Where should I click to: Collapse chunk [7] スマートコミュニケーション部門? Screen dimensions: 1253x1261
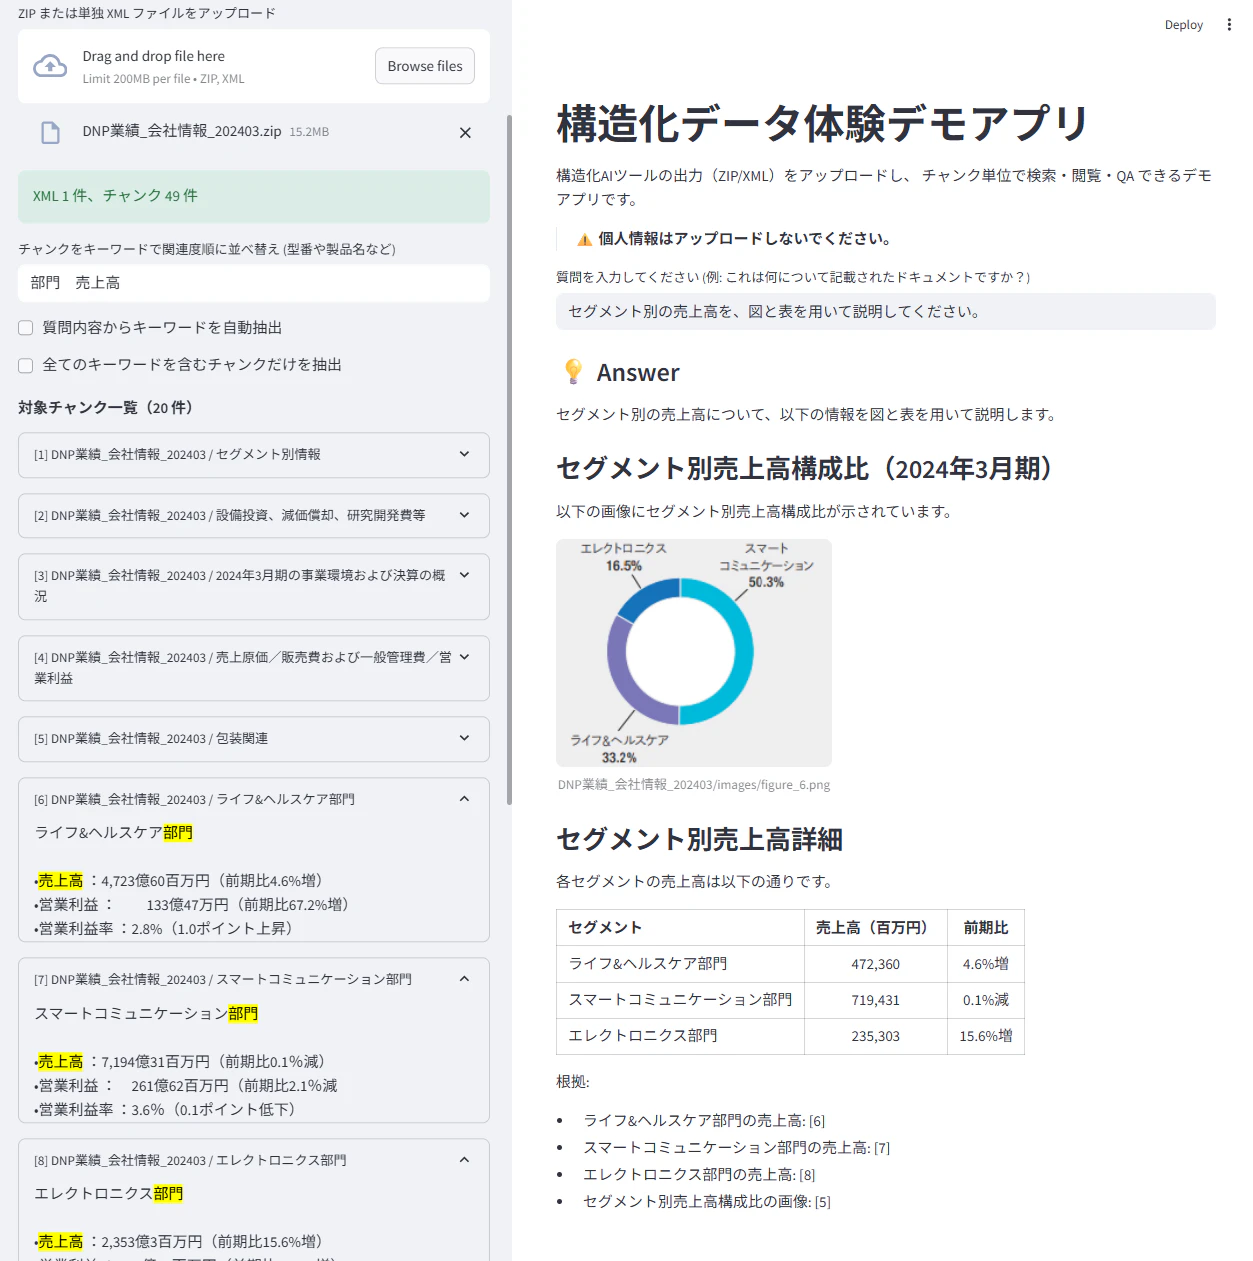(254, 979)
